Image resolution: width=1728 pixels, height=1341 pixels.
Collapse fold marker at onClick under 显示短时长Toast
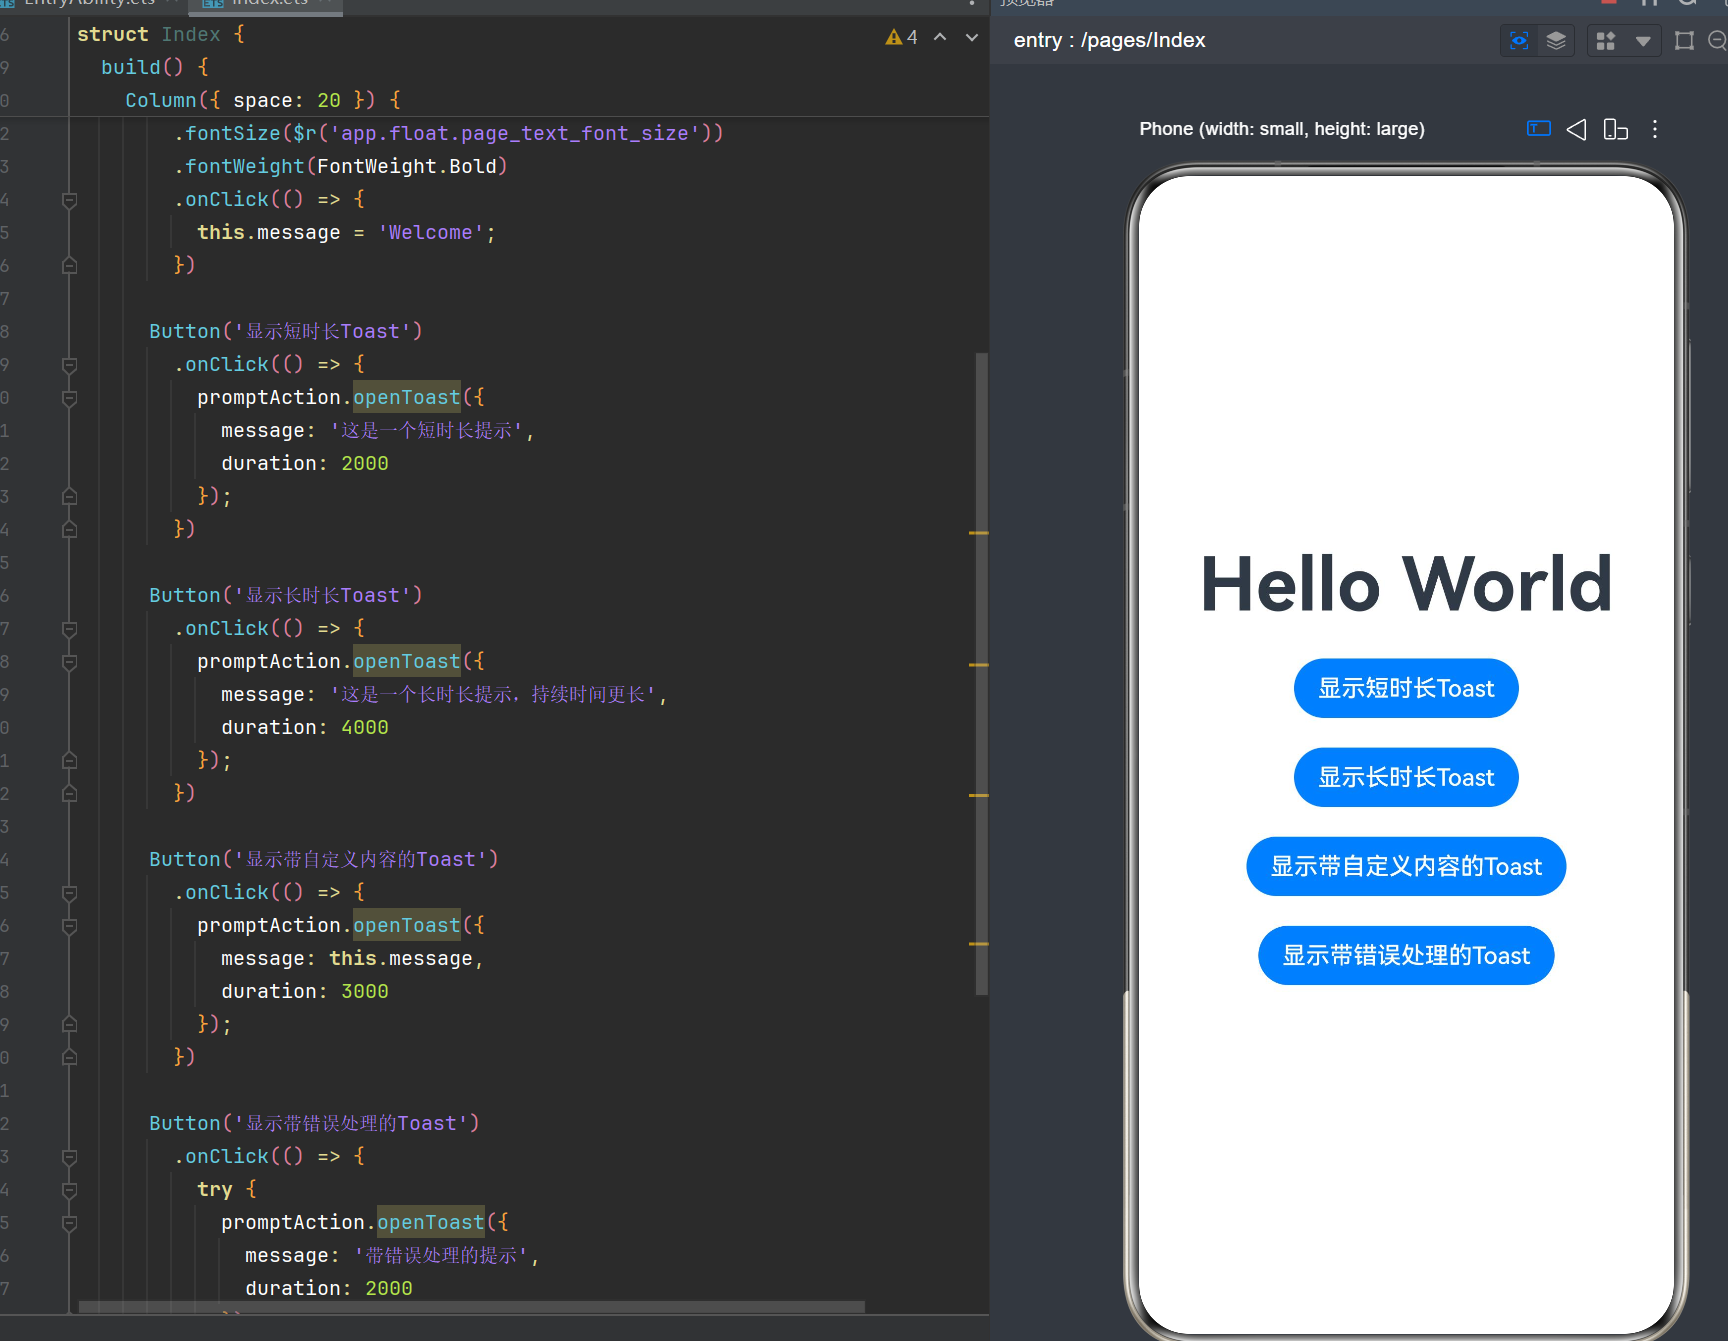(70, 365)
